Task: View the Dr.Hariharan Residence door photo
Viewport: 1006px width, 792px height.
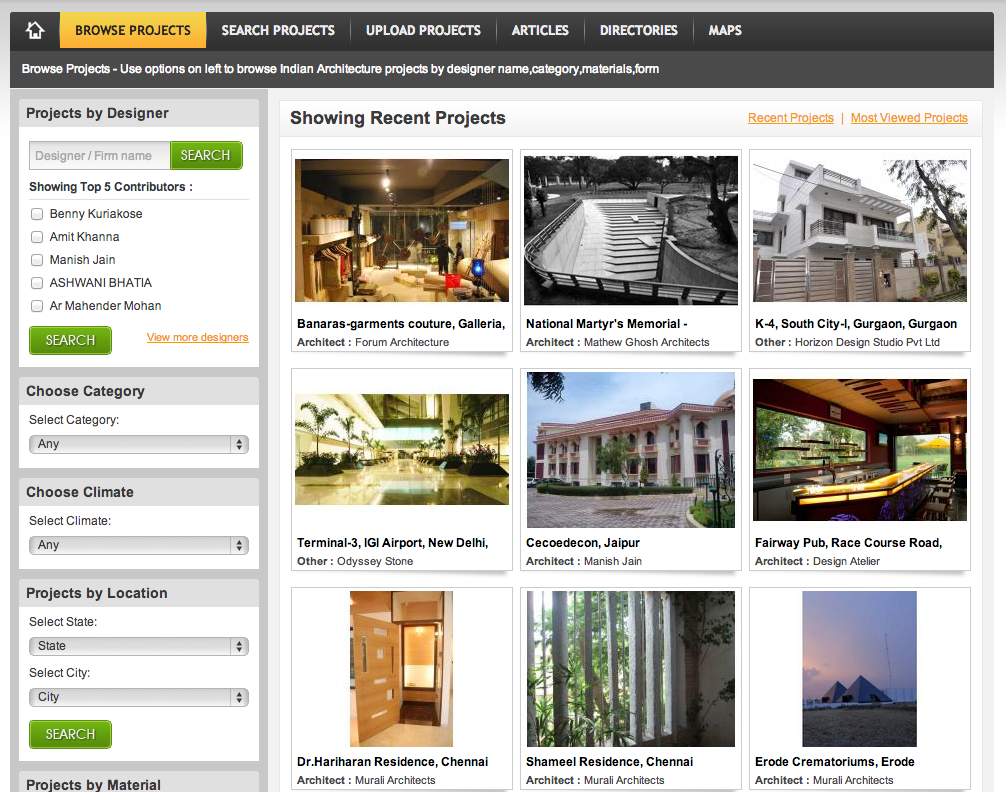Action: click(402, 669)
